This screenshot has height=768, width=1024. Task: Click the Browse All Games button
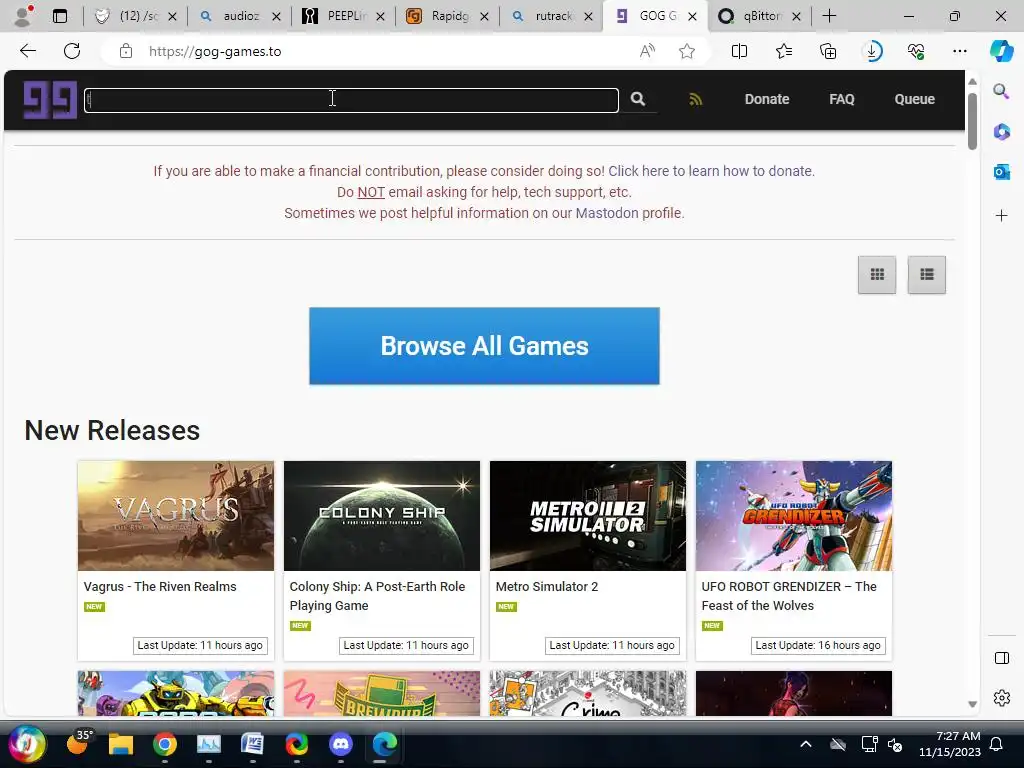pyautogui.click(x=484, y=346)
